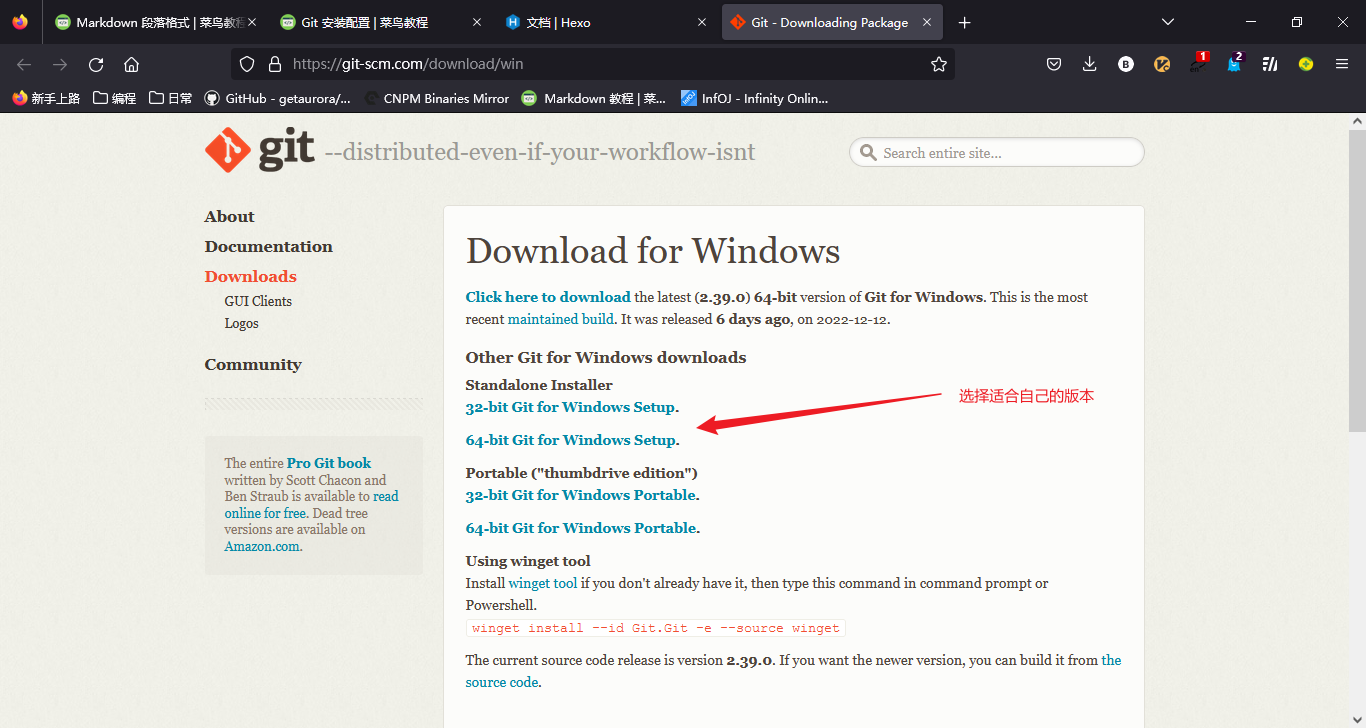
Task: Go to GUI Clients page
Action: click(258, 301)
